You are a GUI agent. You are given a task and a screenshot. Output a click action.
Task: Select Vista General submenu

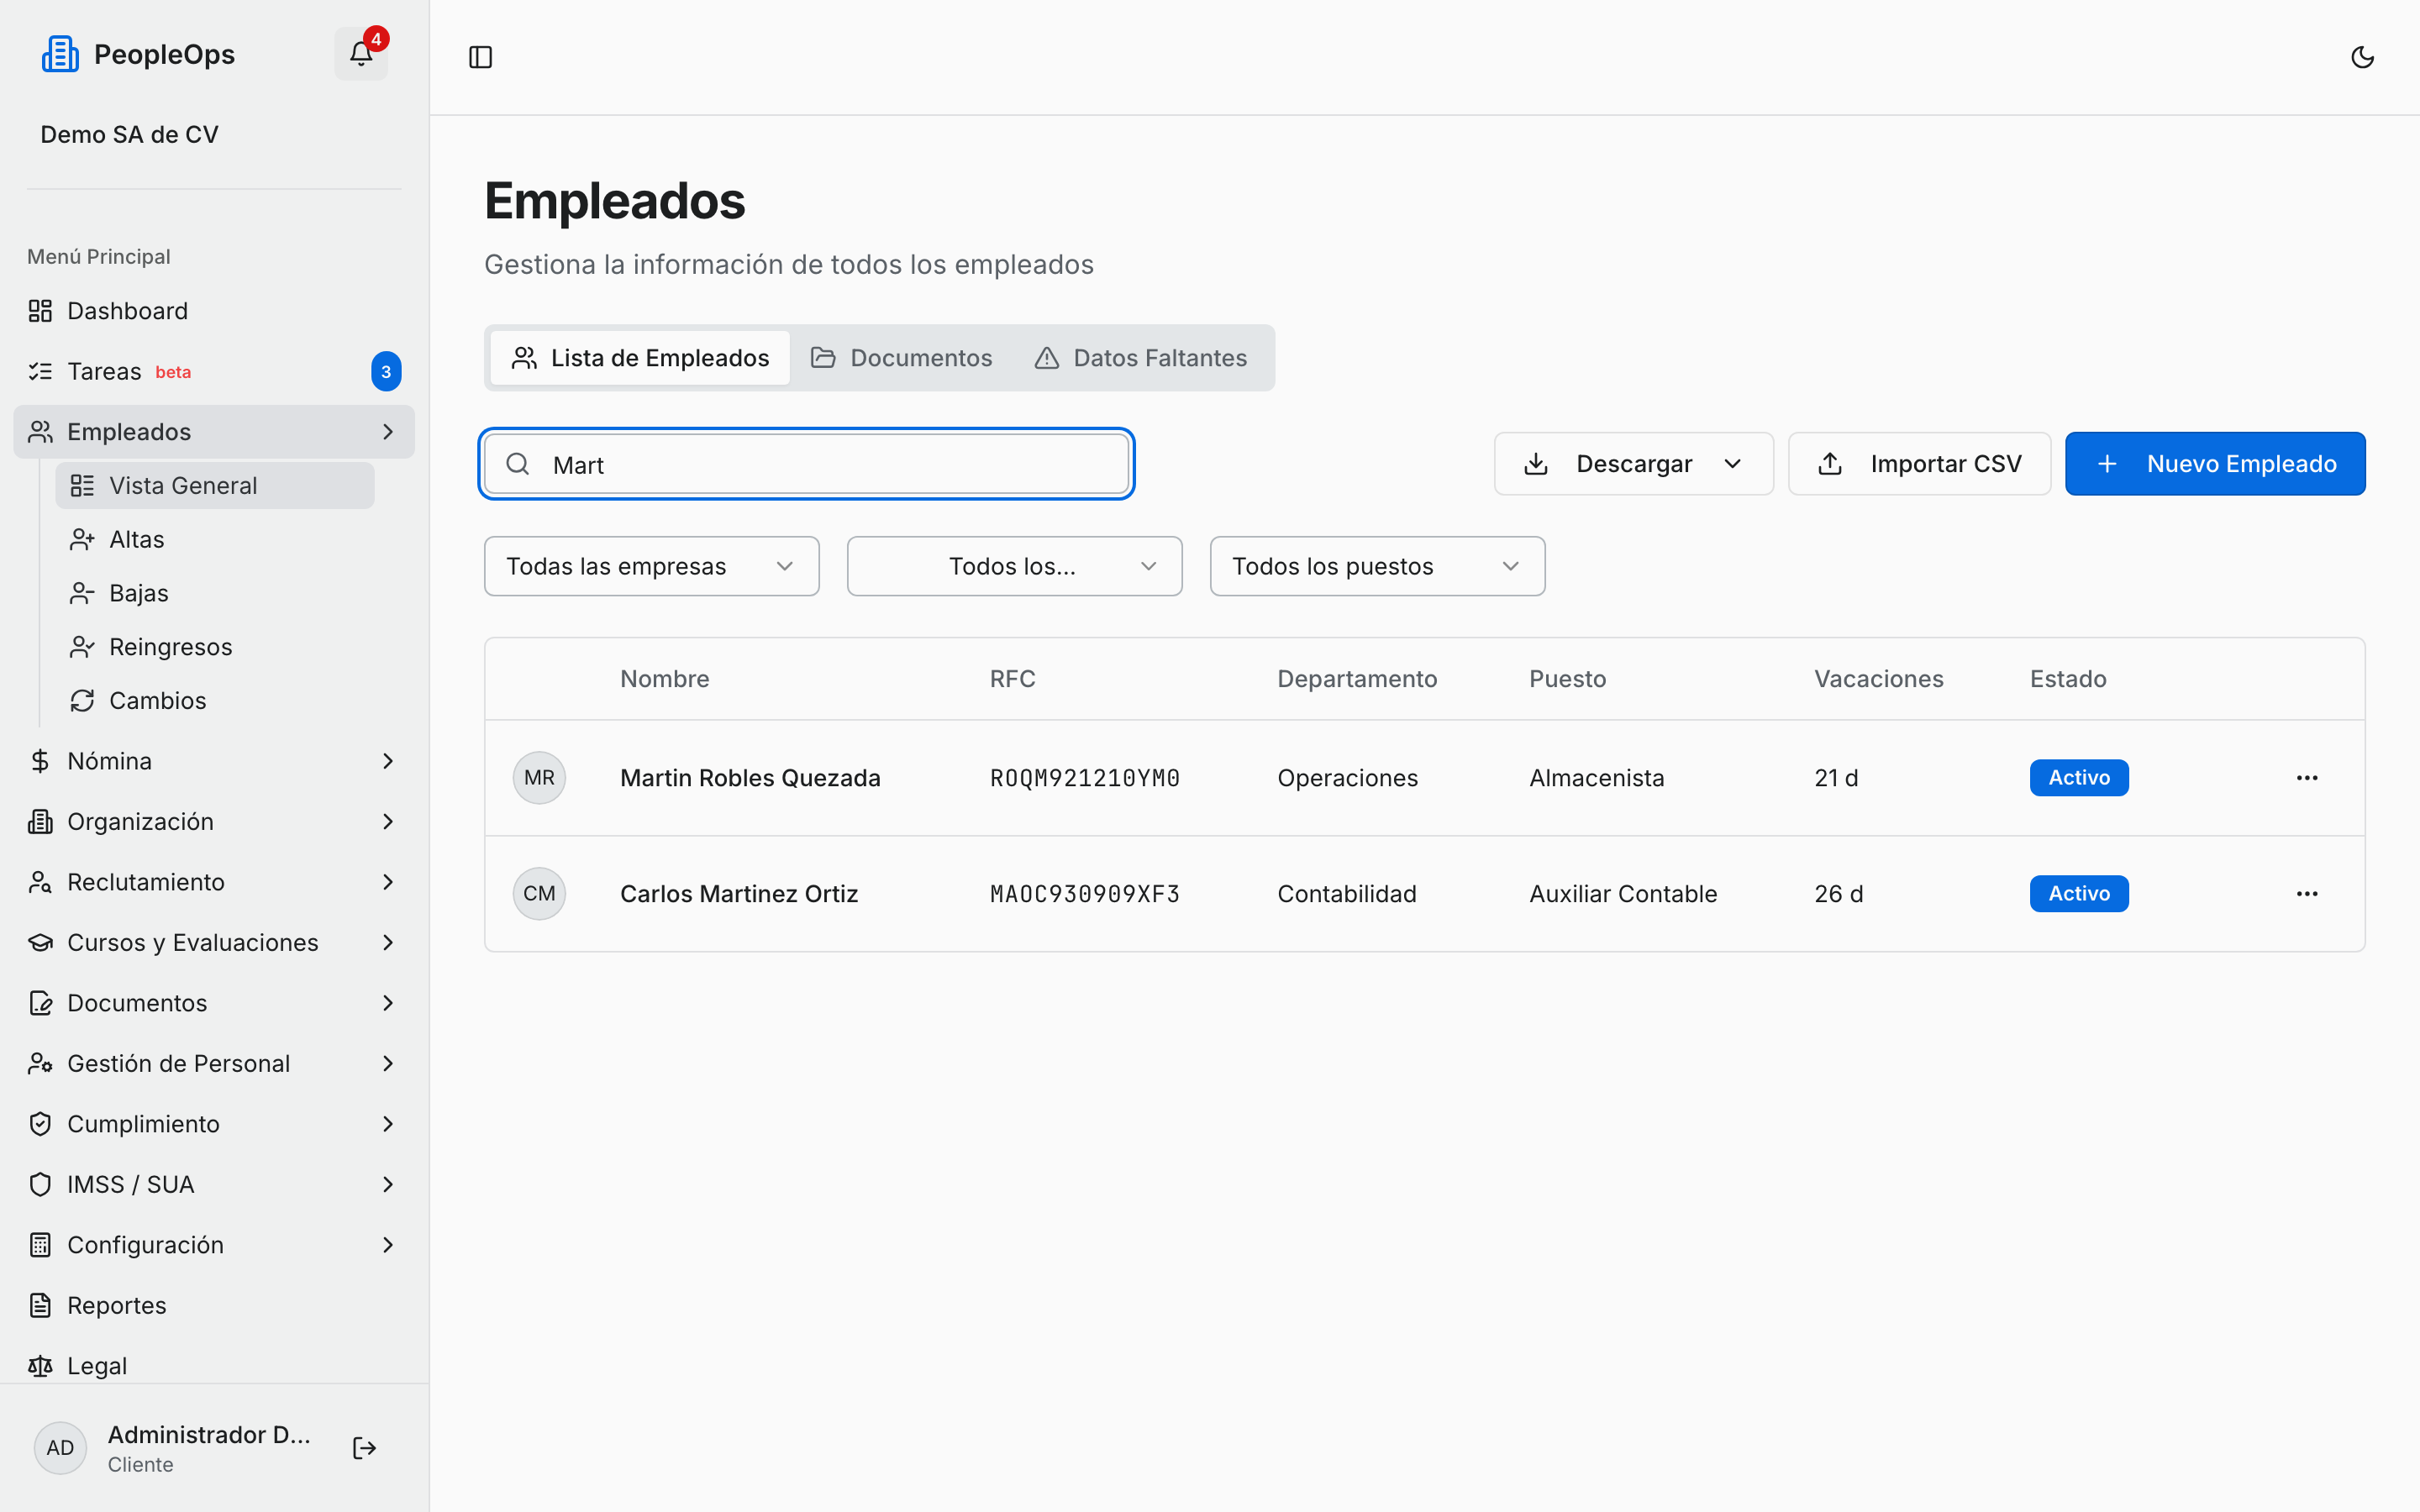(215, 485)
